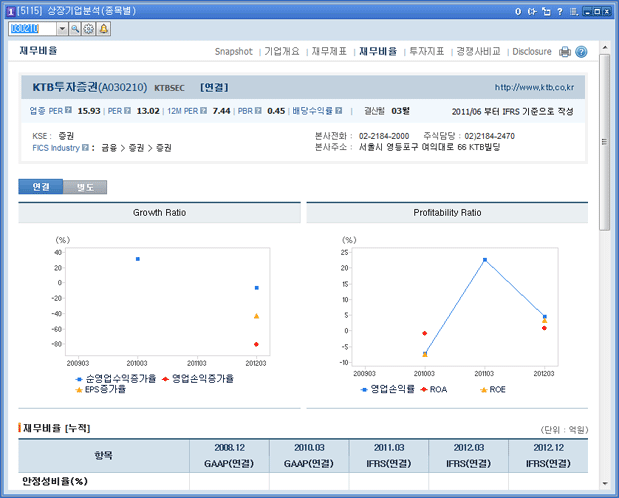
Task: Click the alert bell icon
Action: [x=104, y=29]
